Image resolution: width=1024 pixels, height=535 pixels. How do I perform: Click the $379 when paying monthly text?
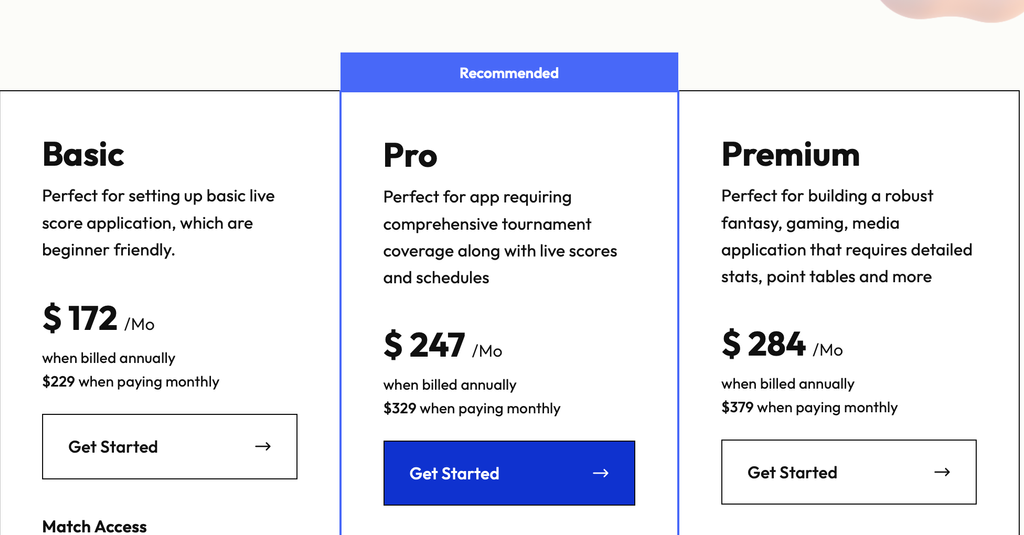(x=809, y=407)
